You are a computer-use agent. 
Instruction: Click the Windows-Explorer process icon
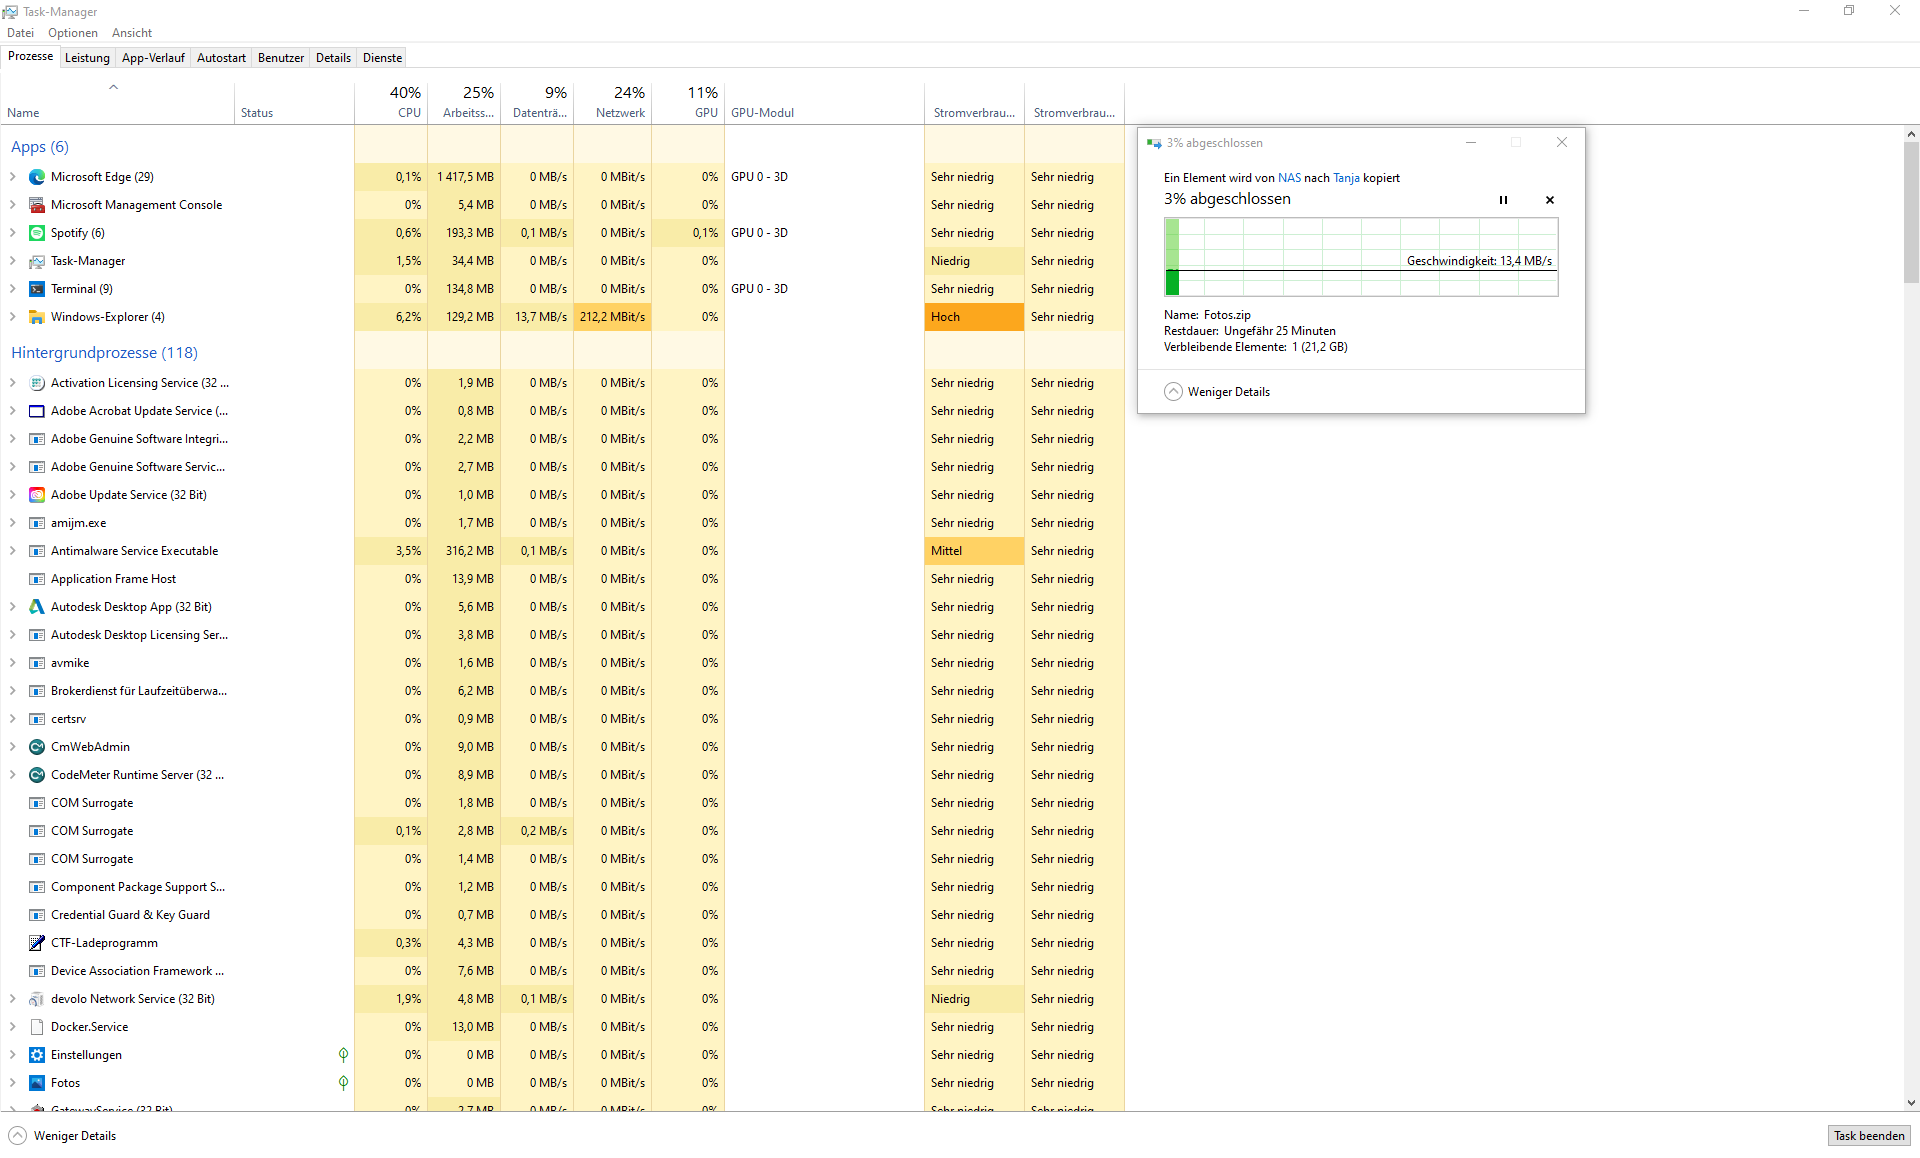[x=37, y=317]
